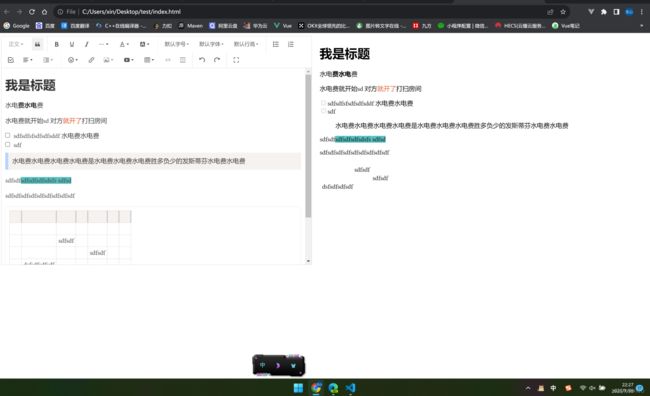Go back in browser history

[7, 12]
